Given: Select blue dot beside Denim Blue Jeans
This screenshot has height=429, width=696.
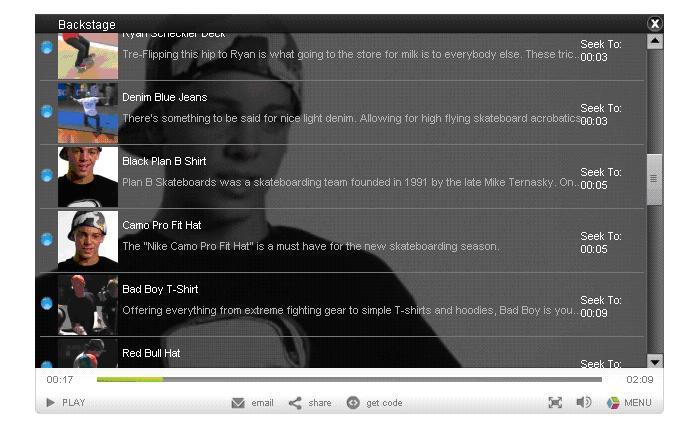Looking at the screenshot, I should click(x=47, y=111).
